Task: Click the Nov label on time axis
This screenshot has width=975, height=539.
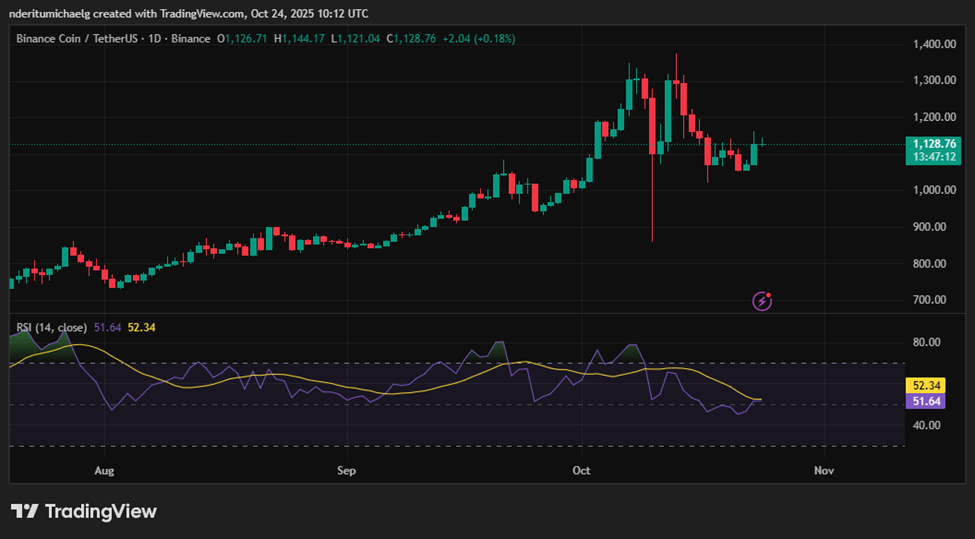Action: point(824,469)
